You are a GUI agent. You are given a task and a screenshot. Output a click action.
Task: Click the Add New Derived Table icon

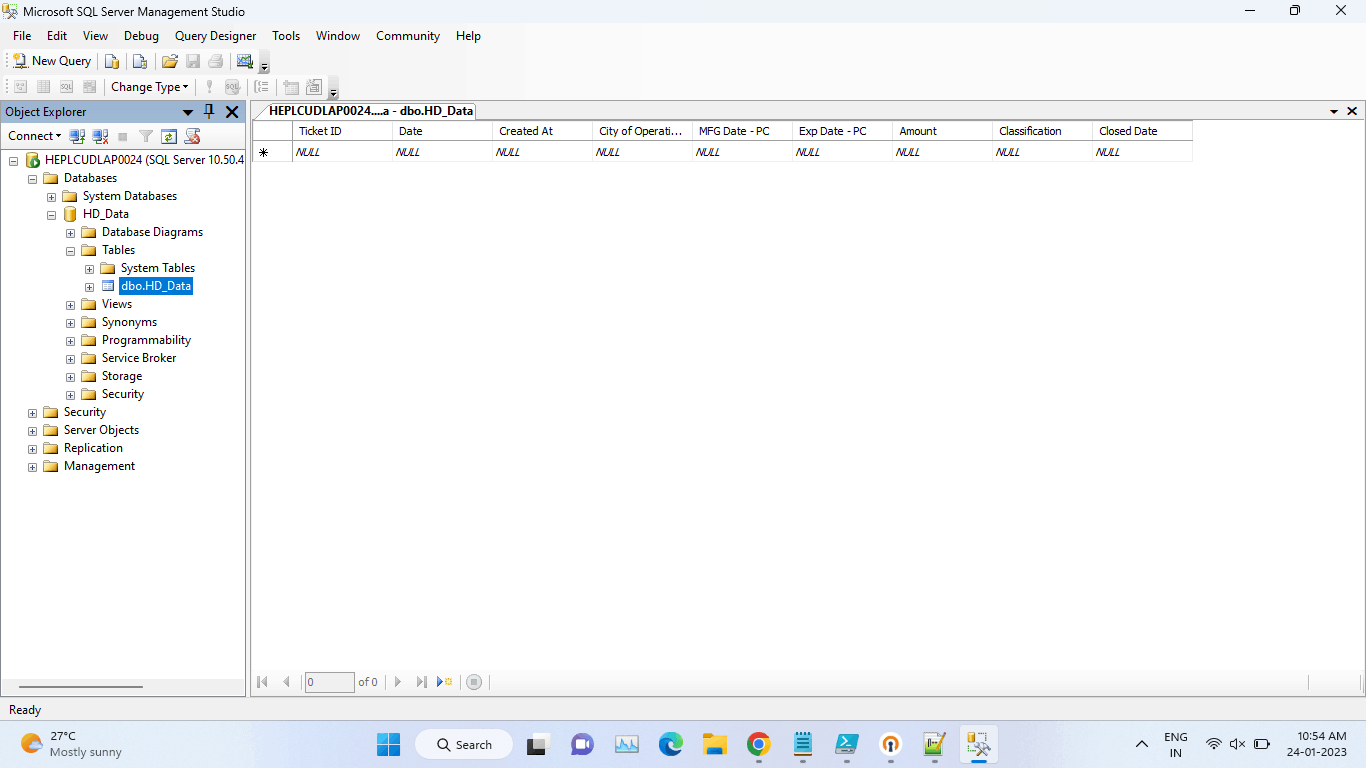click(x=314, y=87)
